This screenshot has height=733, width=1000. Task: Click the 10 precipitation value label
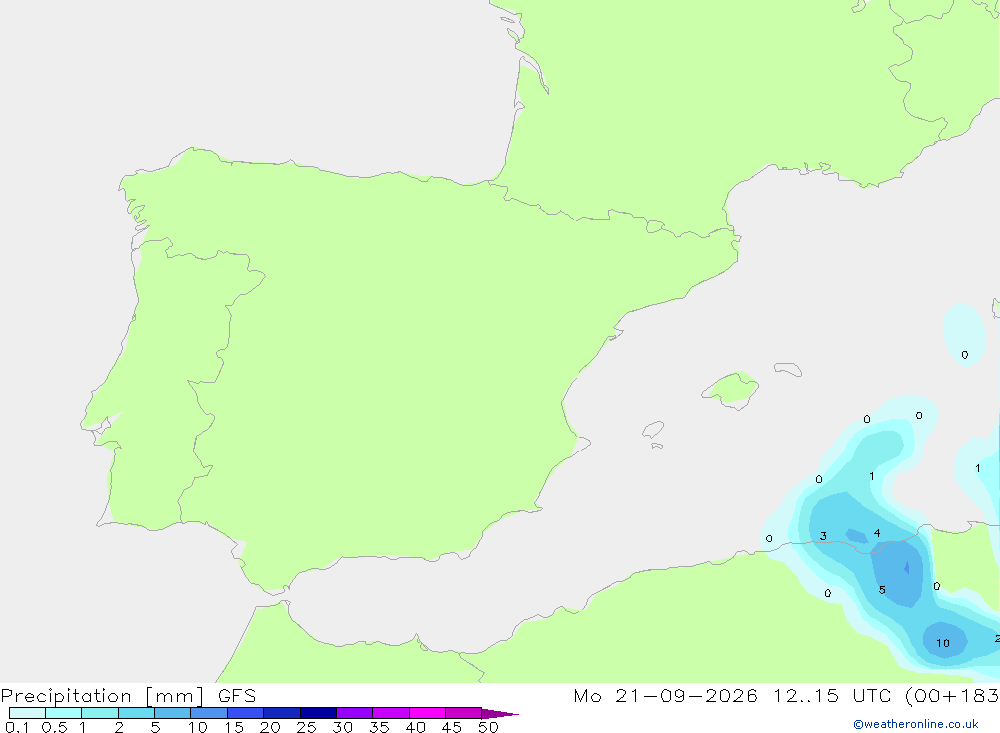pos(943,643)
